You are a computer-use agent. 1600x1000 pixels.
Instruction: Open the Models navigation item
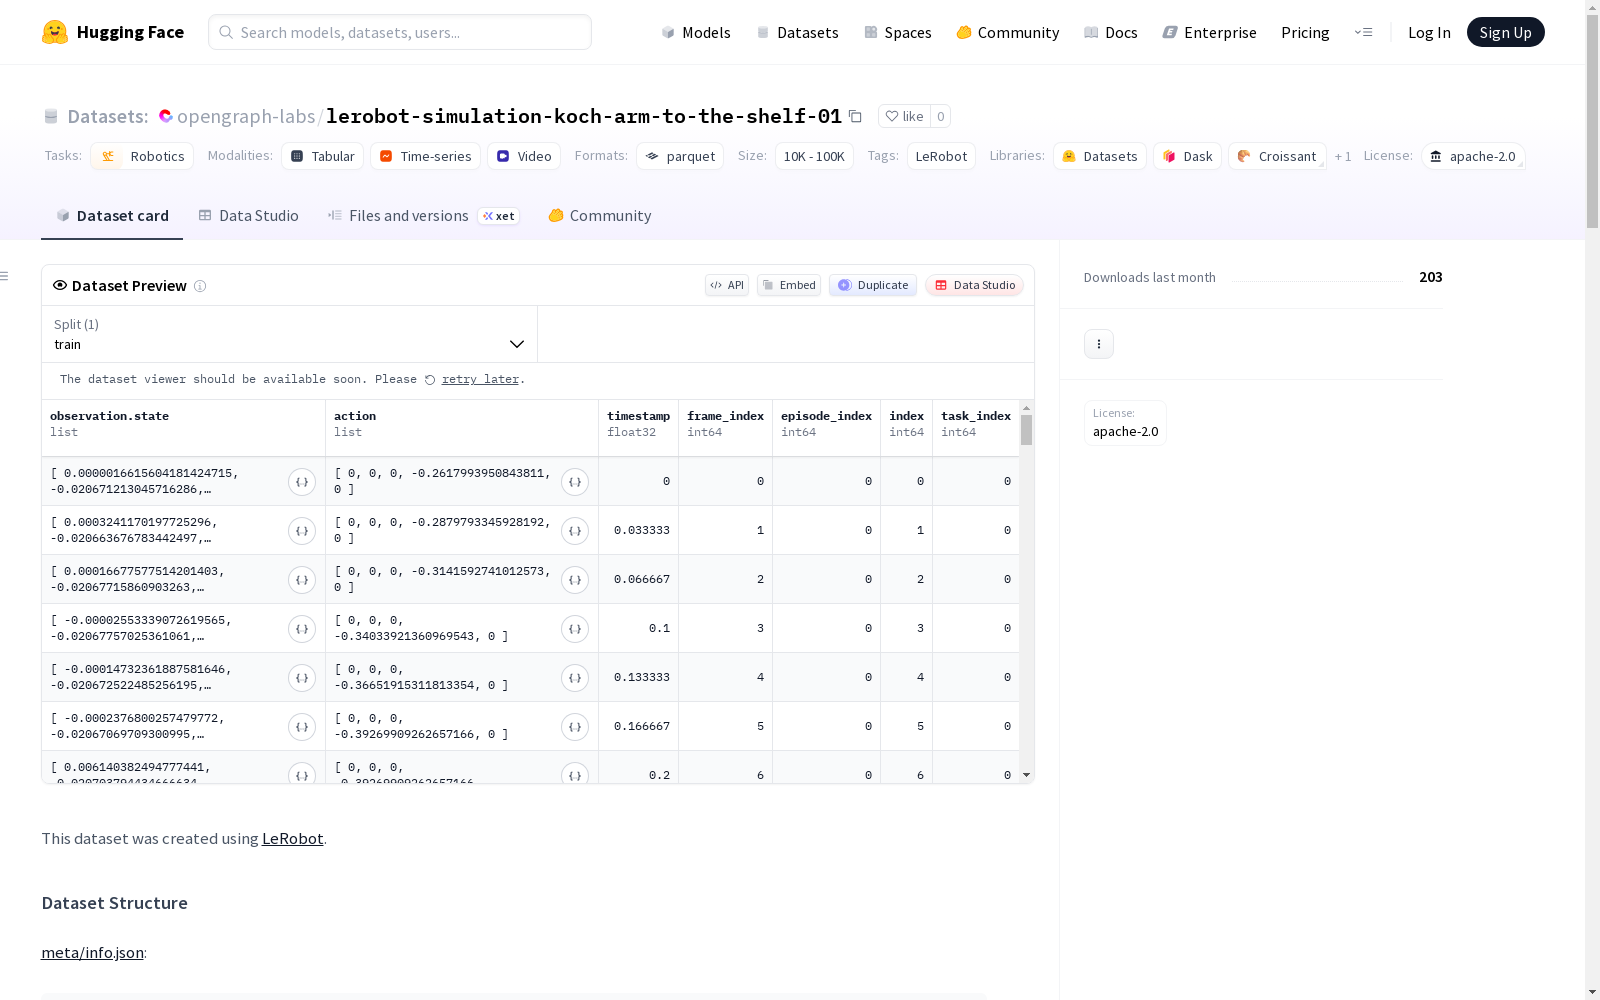(696, 32)
